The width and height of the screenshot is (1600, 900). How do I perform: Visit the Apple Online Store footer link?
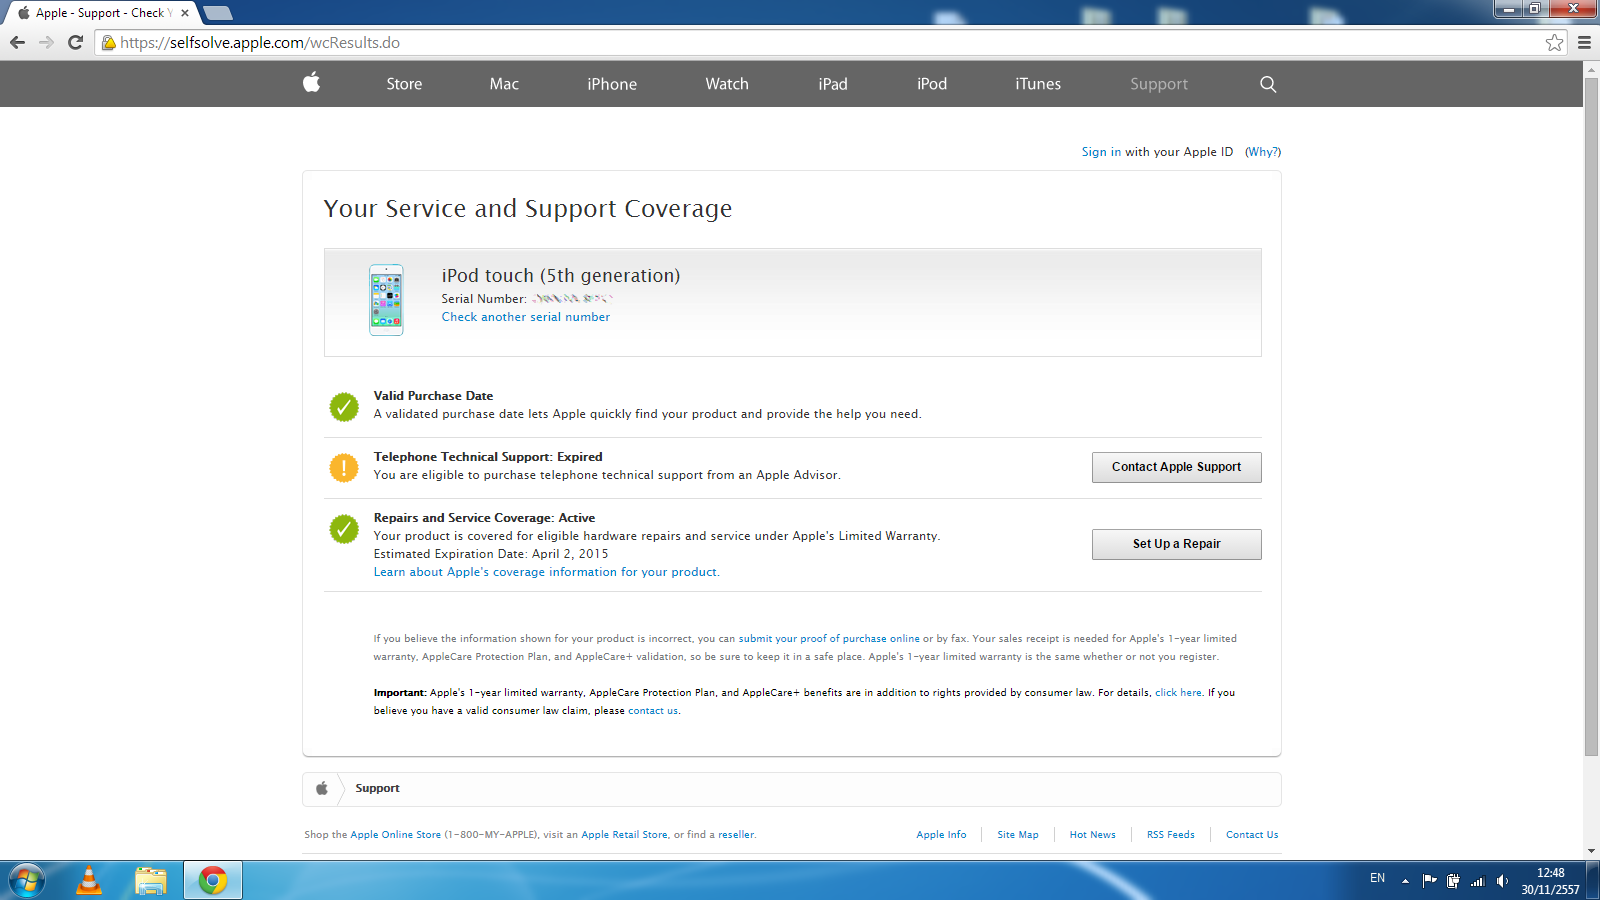coord(395,834)
